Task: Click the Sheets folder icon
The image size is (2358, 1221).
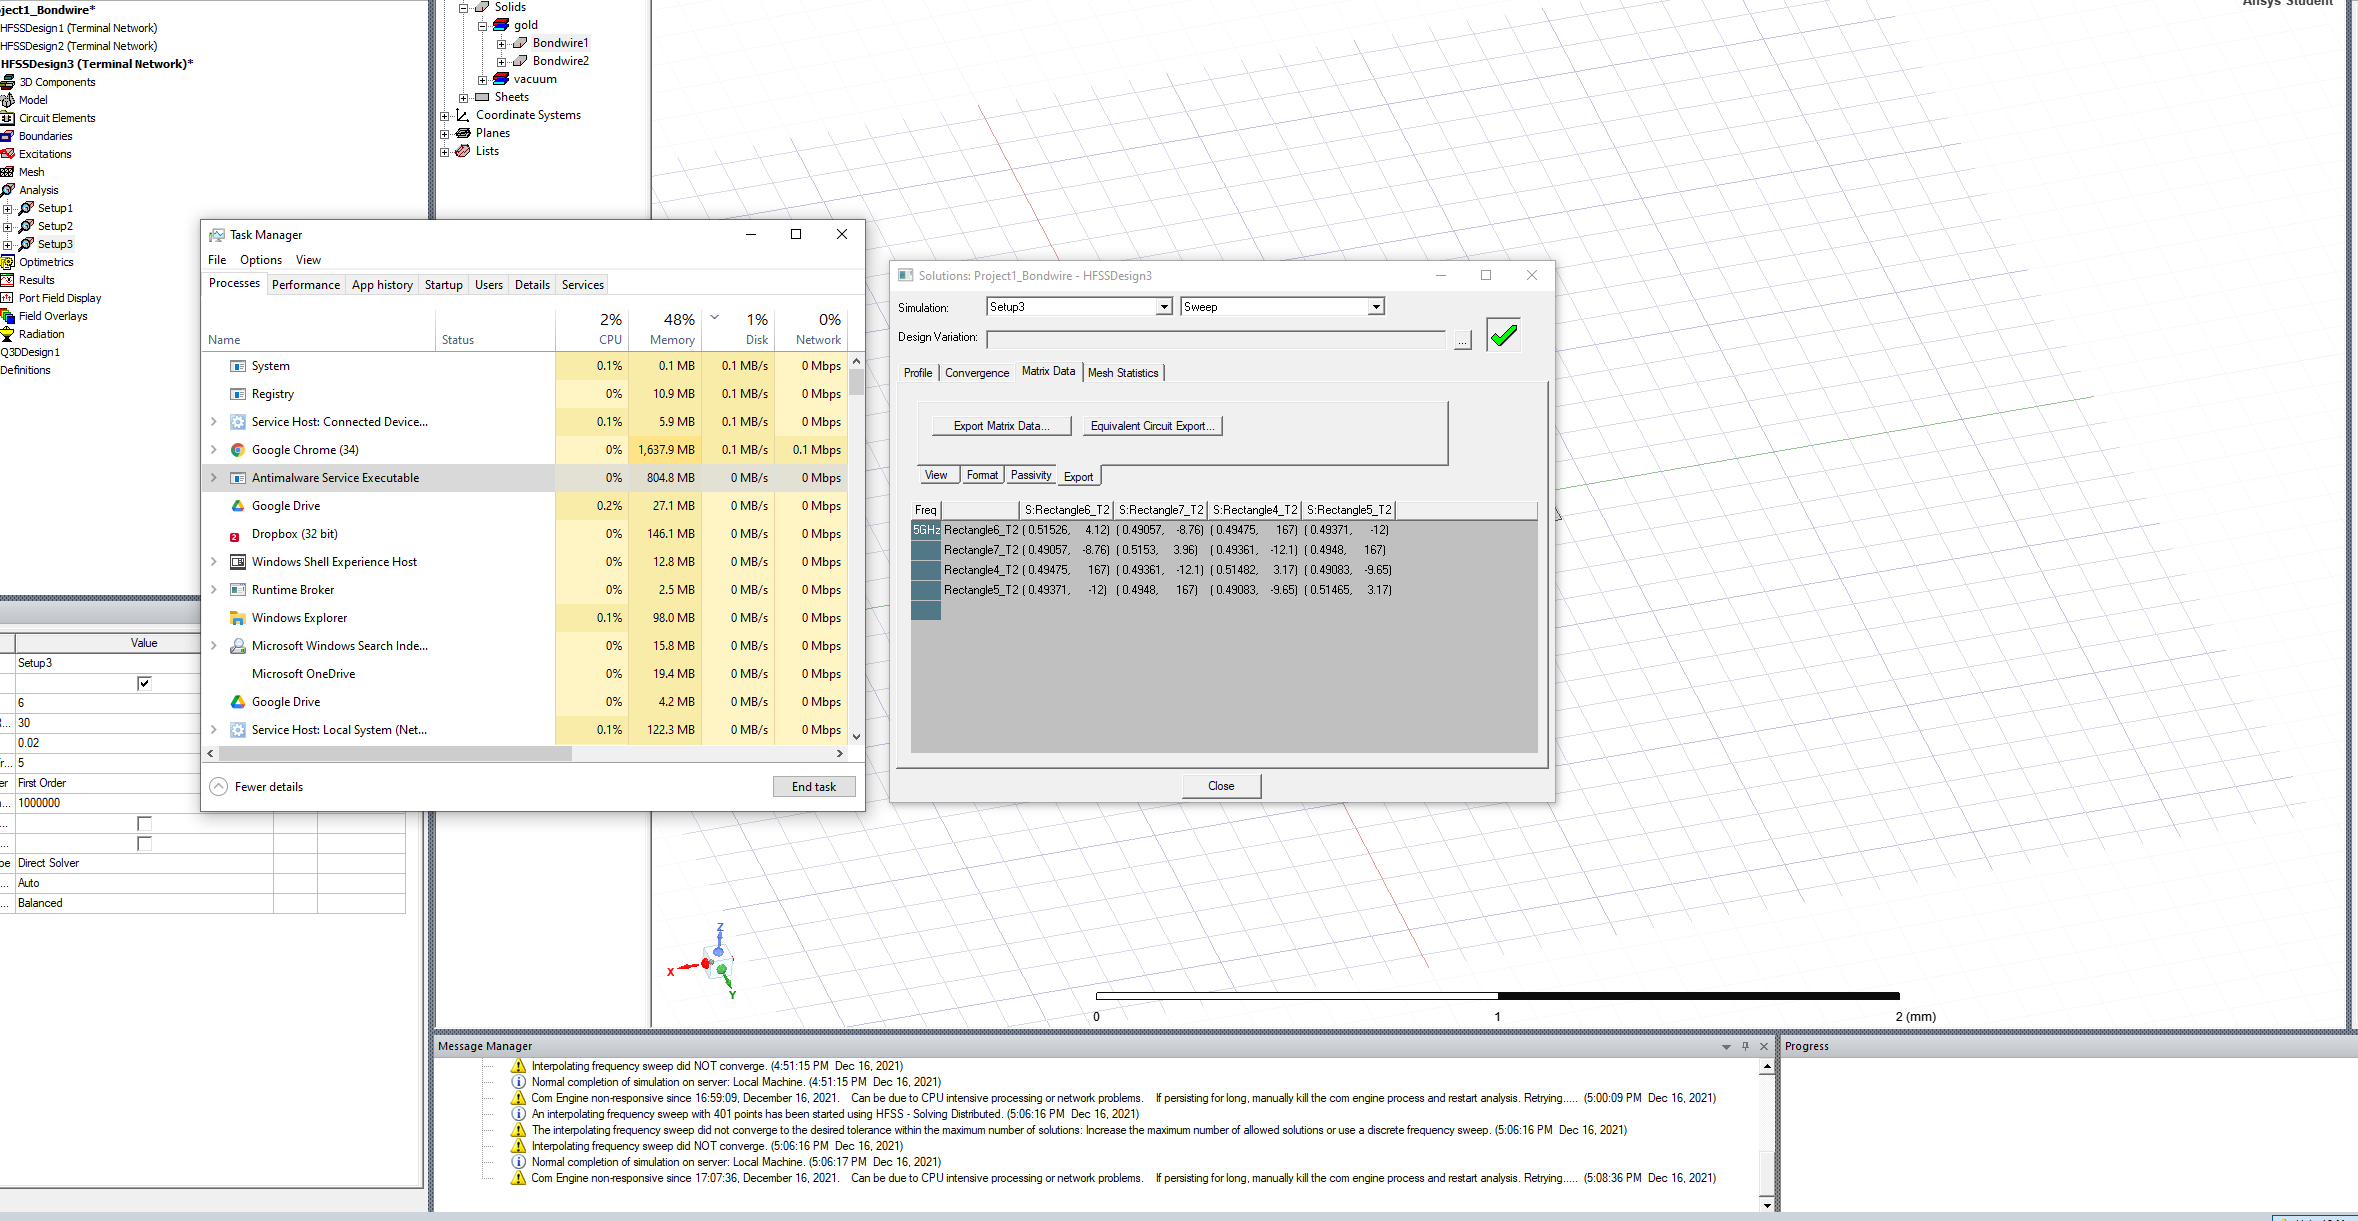Action: (x=482, y=97)
